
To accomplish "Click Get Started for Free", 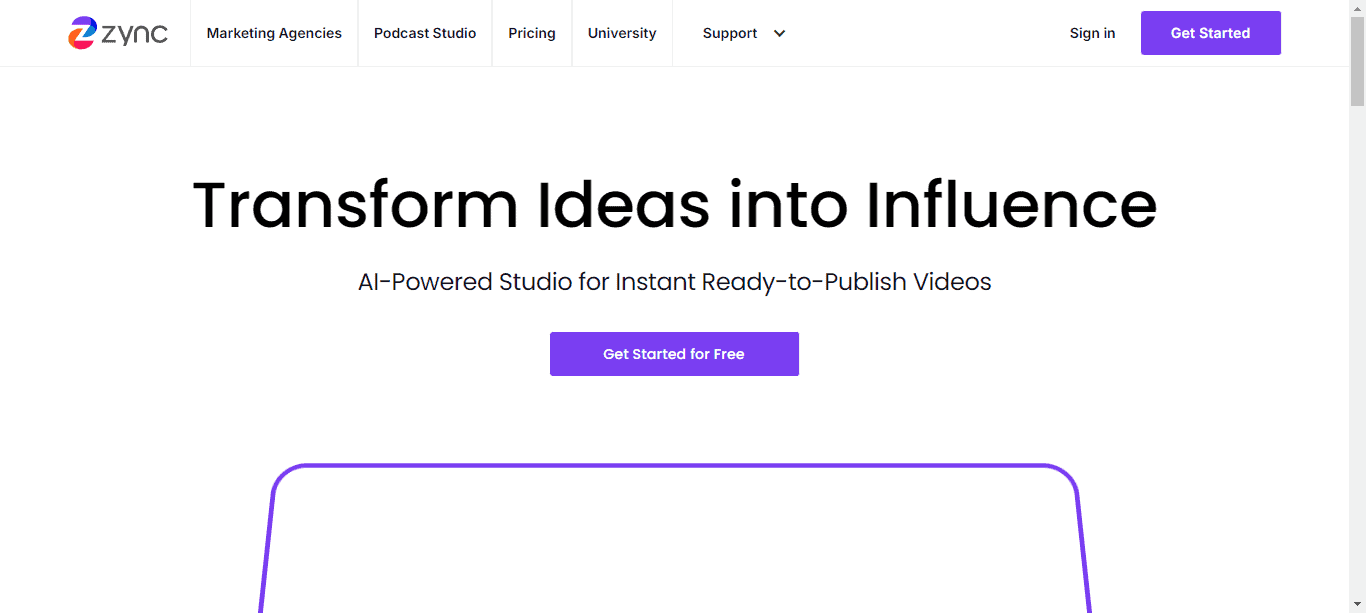I will coord(673,353).
